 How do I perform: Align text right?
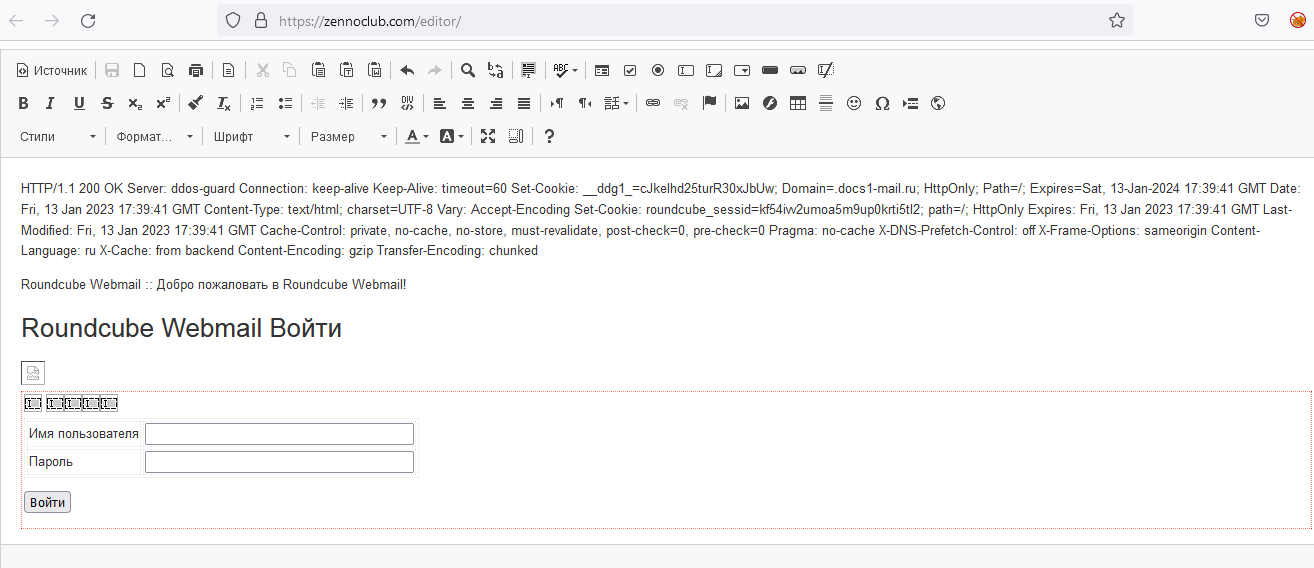point(496,103)
